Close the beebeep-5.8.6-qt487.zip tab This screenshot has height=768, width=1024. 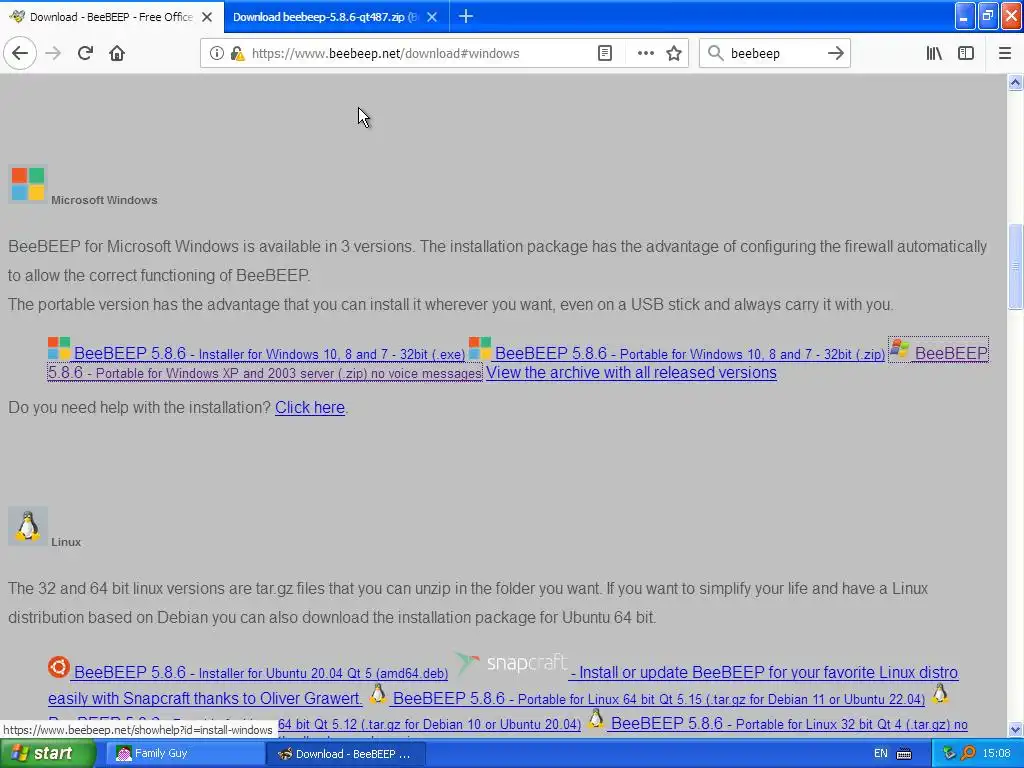pos(432,17)
